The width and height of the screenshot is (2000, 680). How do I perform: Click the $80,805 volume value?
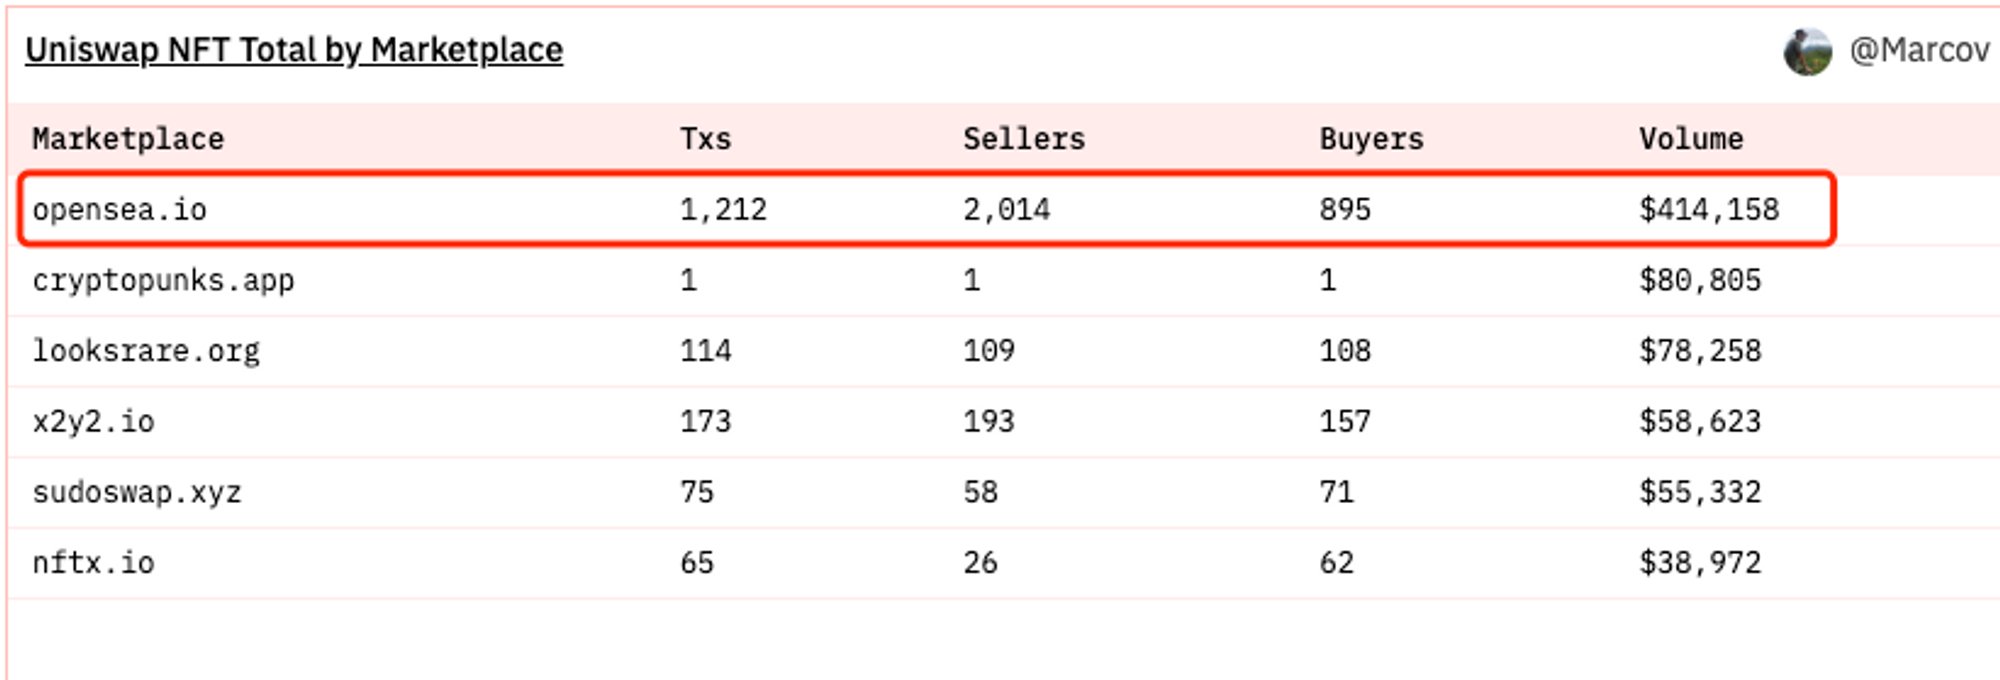tap(1700, 281)
